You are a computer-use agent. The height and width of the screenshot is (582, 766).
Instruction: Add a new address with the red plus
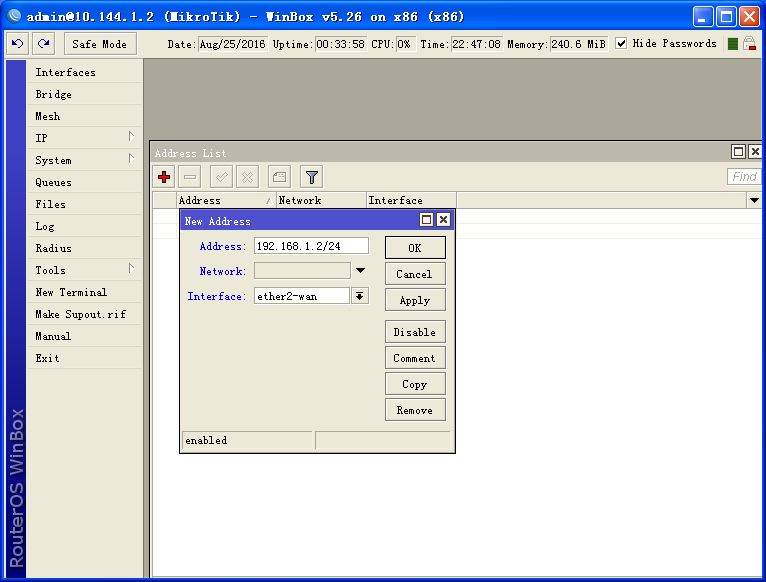pyautogui.click(x=164, y=177)
